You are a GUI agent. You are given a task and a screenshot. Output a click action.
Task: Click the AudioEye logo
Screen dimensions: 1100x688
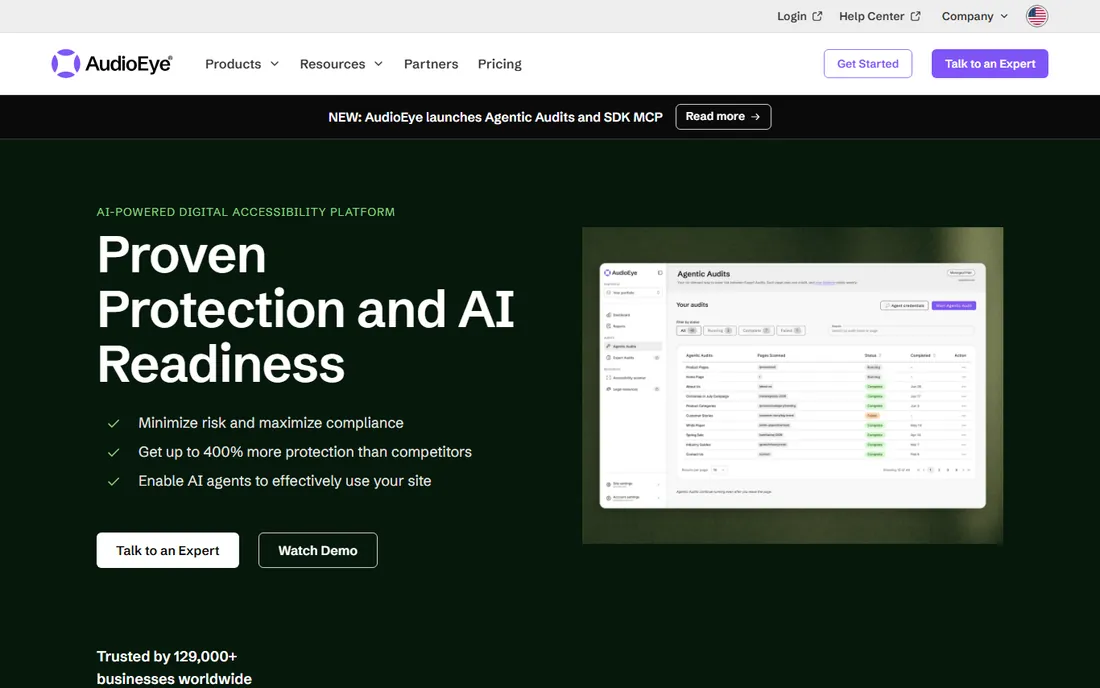pos(112,64)
